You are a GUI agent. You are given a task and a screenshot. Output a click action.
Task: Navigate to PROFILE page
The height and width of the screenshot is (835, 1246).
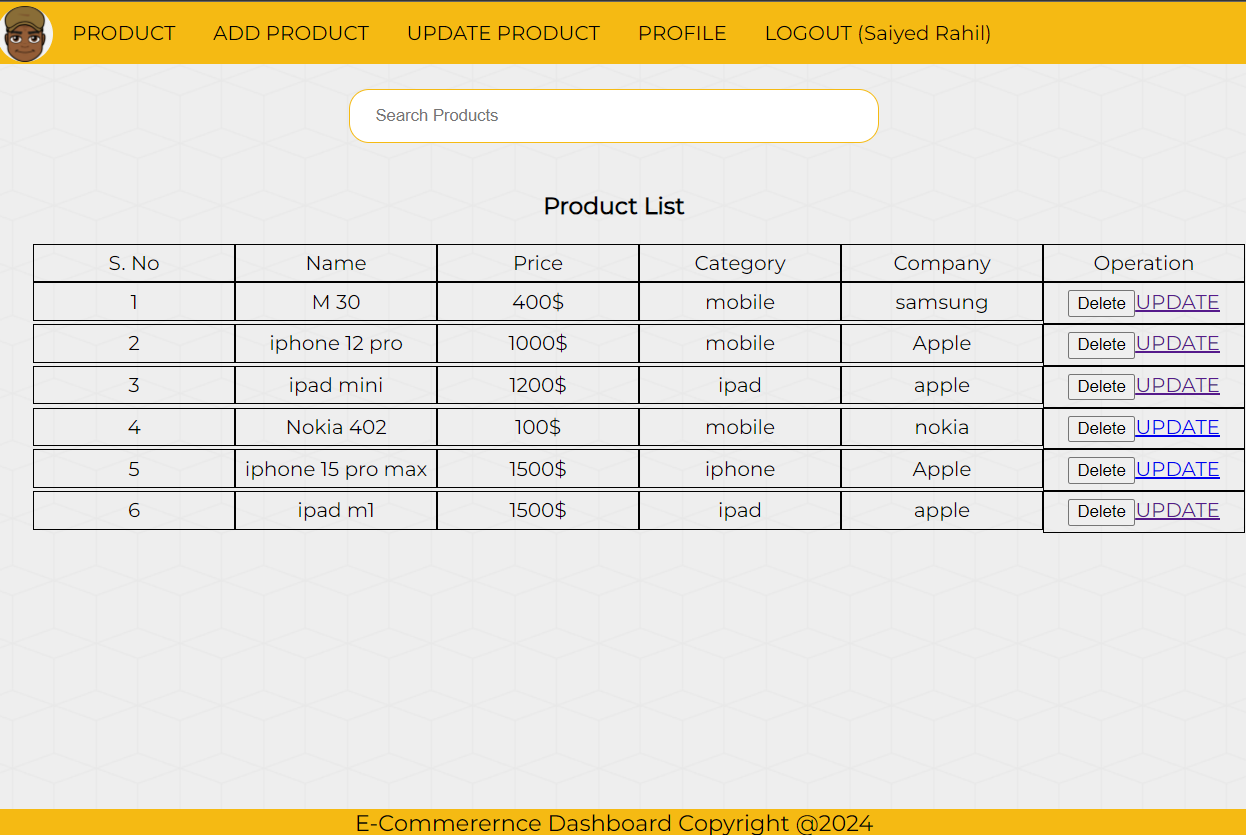[682, 33]
